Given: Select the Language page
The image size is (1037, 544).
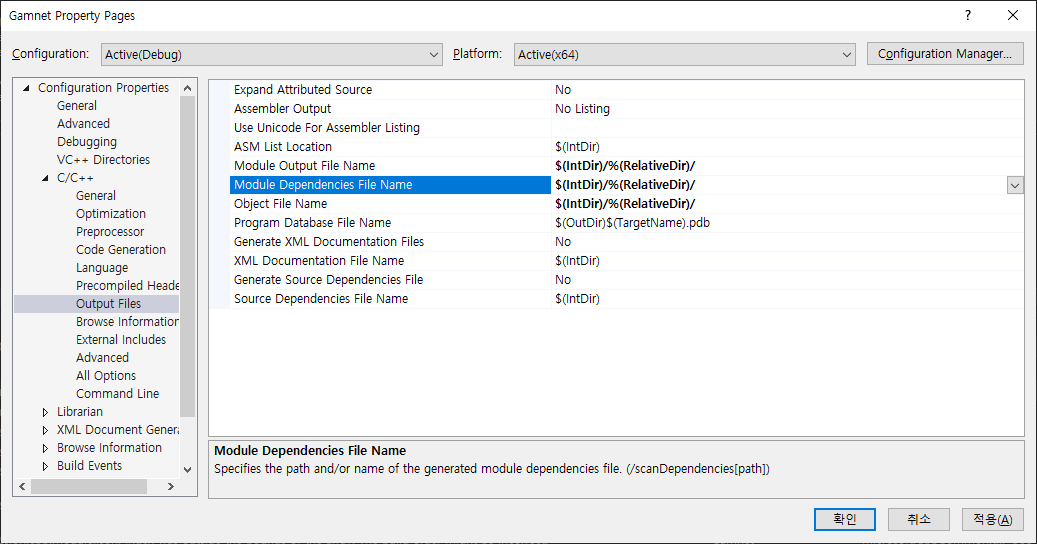Looking at the screenshot, I should (x=102, y=268).
